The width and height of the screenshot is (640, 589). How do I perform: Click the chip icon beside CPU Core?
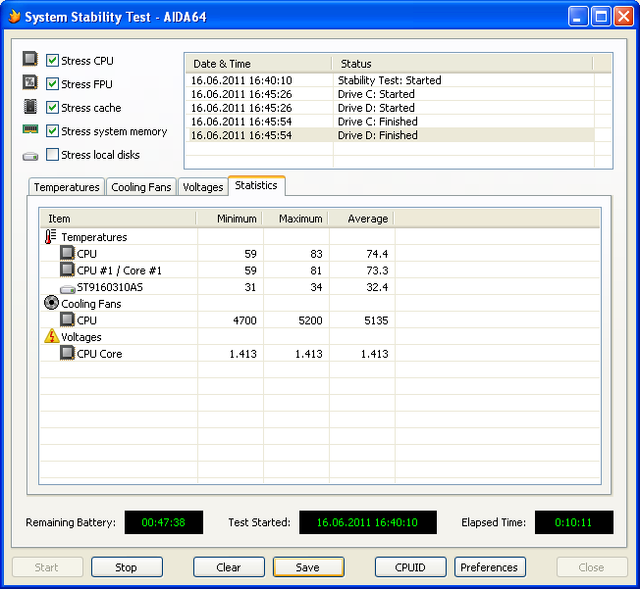68,354
